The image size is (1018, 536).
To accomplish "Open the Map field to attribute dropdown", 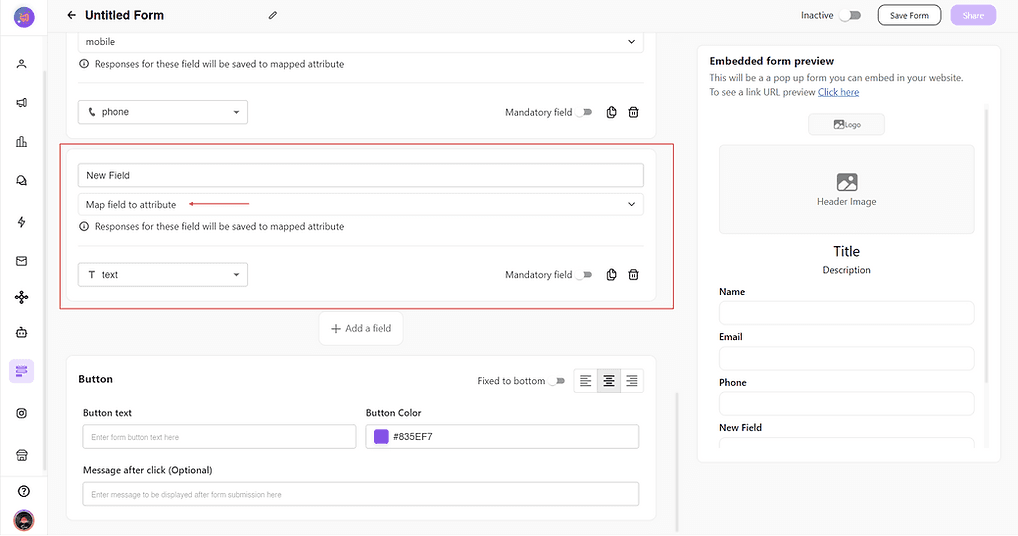I will pyautogui.click(x=361, y=204).
